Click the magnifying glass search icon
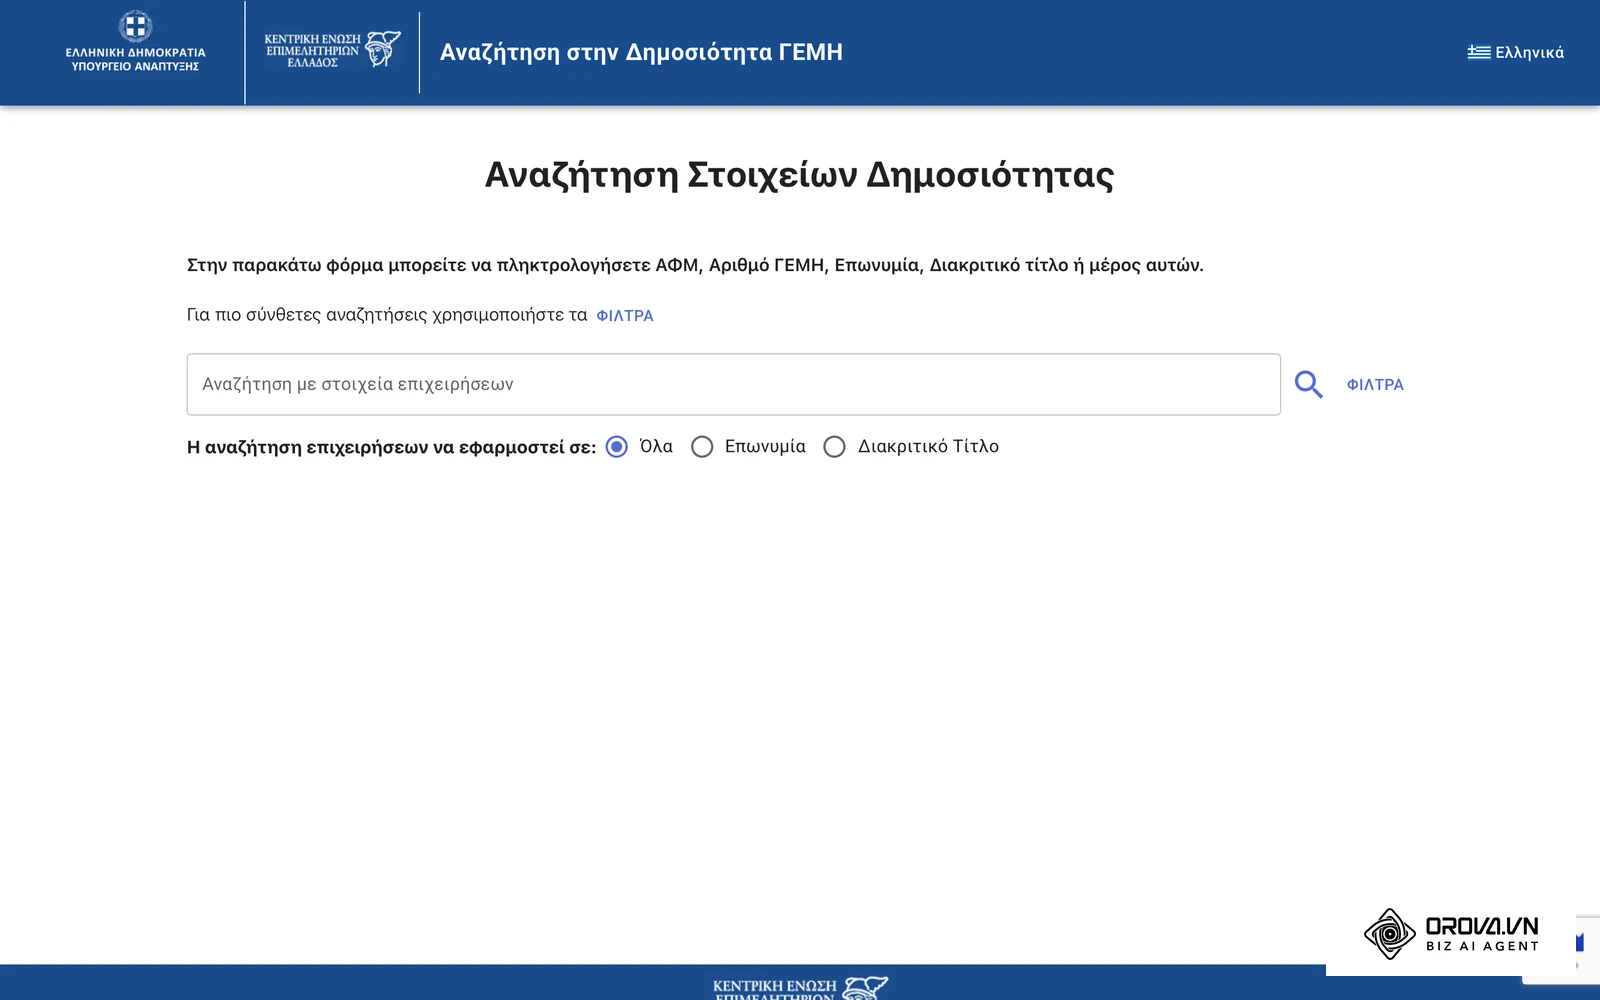1600x1000 pixels. (x=1308, y=384)
